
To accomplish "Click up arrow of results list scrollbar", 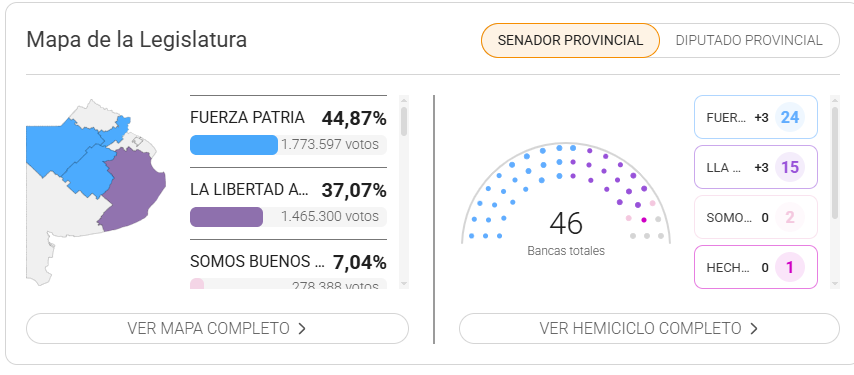I will [404, 100].
